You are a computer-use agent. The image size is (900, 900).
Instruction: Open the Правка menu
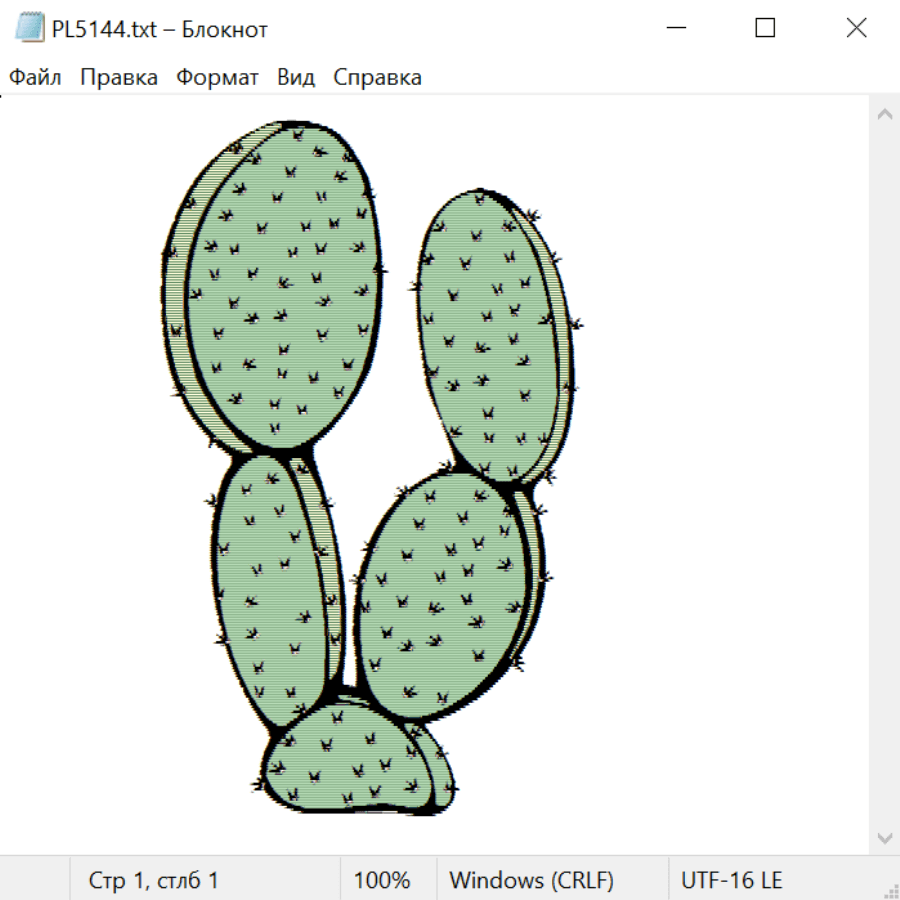119,78
